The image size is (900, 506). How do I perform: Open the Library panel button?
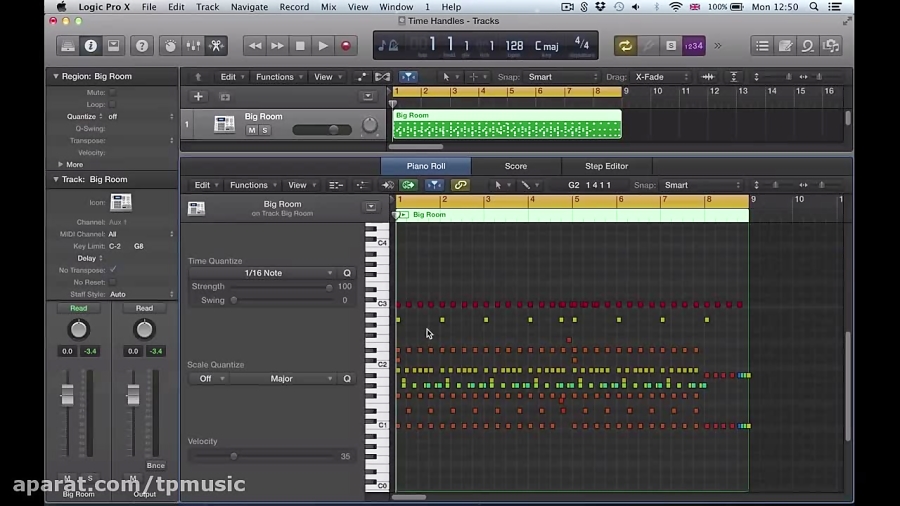[x=68, y=46]
